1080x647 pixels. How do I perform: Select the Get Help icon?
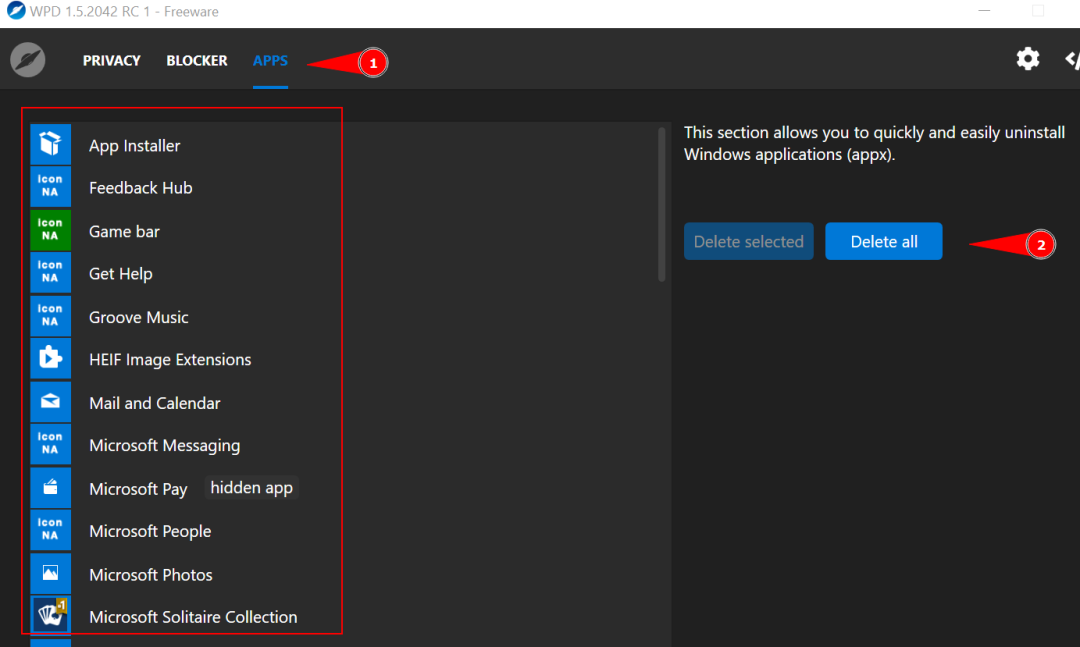pyautogui.click(x=50, y=273)
